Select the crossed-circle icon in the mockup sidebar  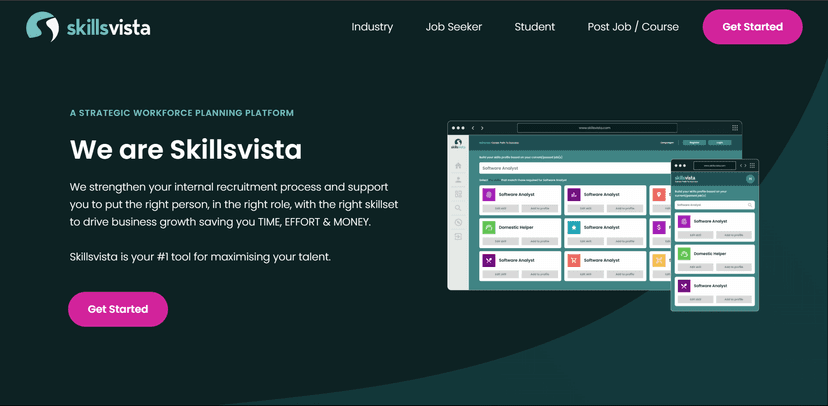(x=458, y=222)
